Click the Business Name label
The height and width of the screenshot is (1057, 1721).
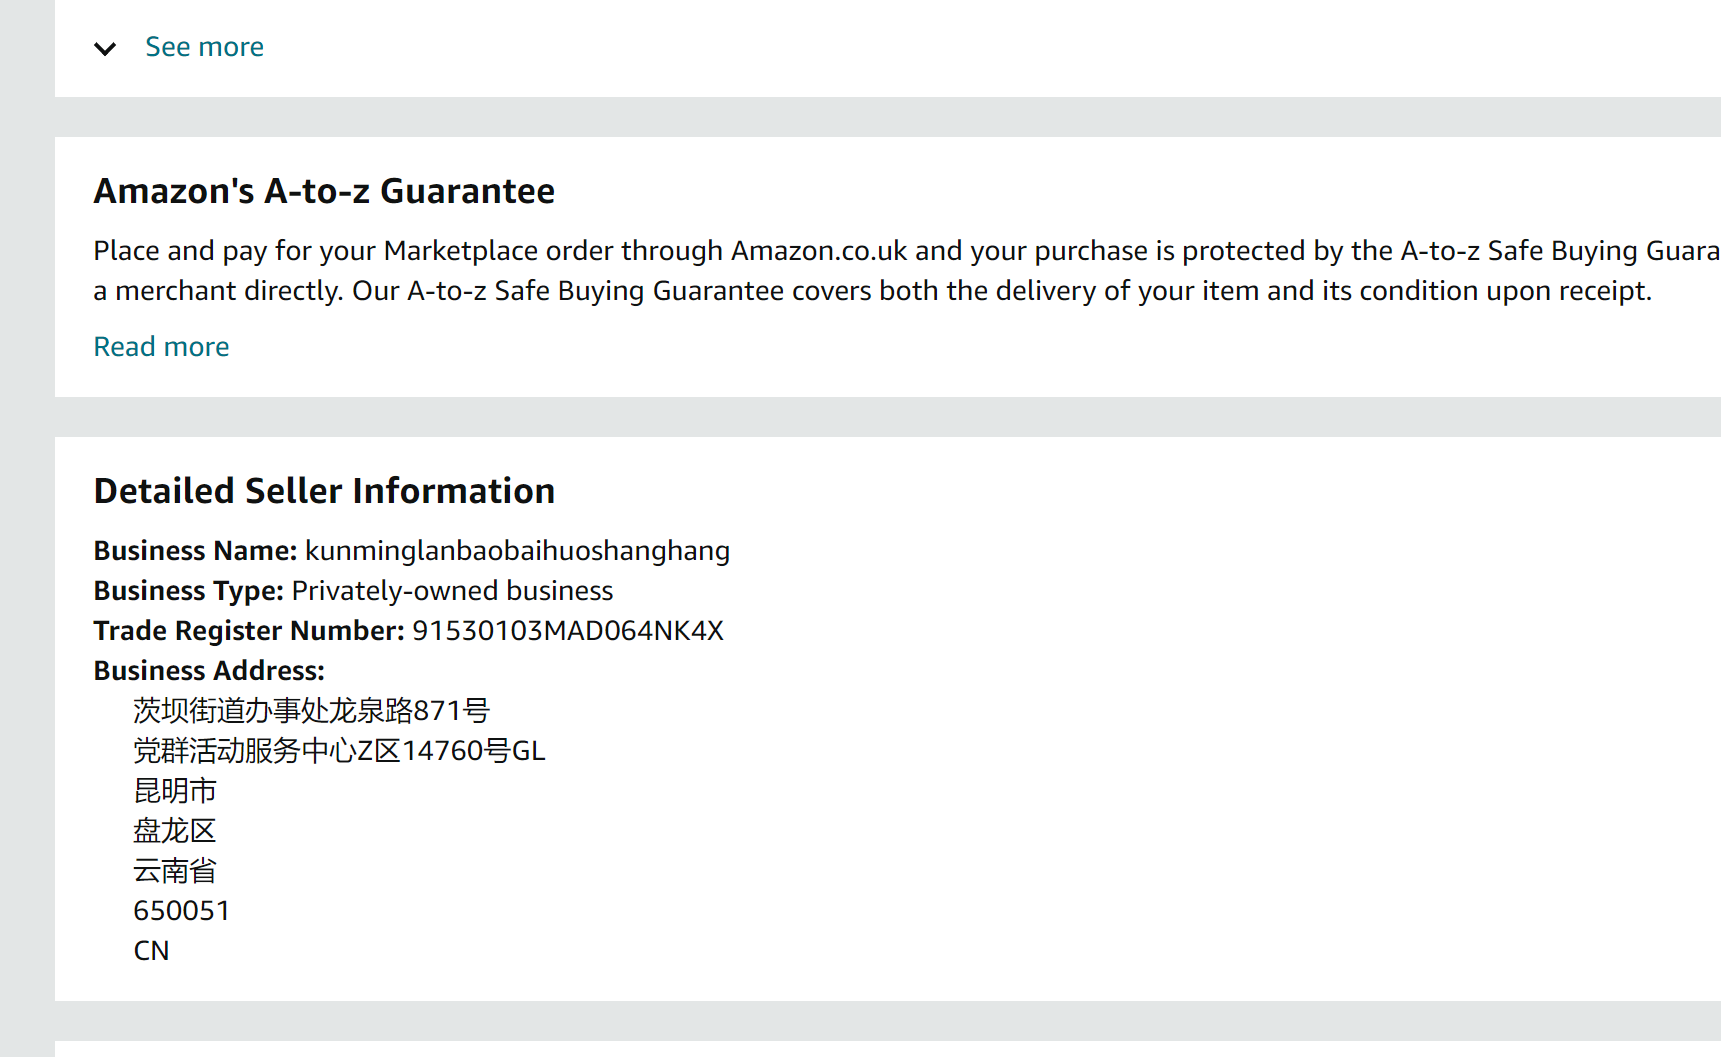(195, 551)
